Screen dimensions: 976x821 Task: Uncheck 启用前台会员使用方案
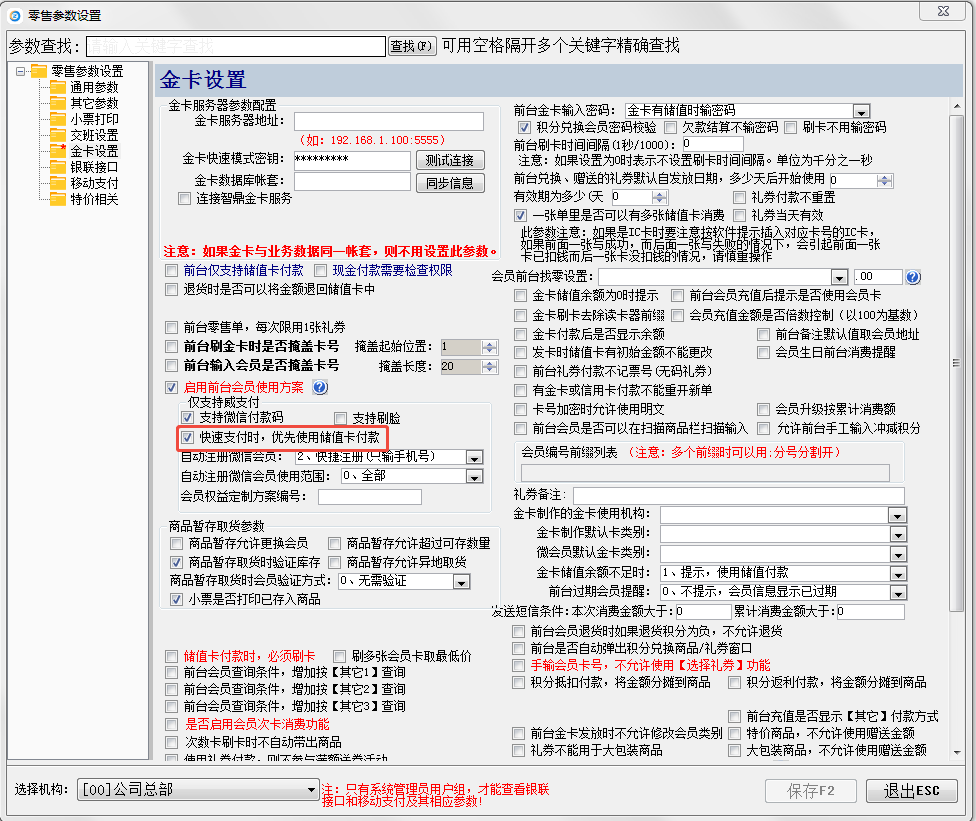point(171,387)
